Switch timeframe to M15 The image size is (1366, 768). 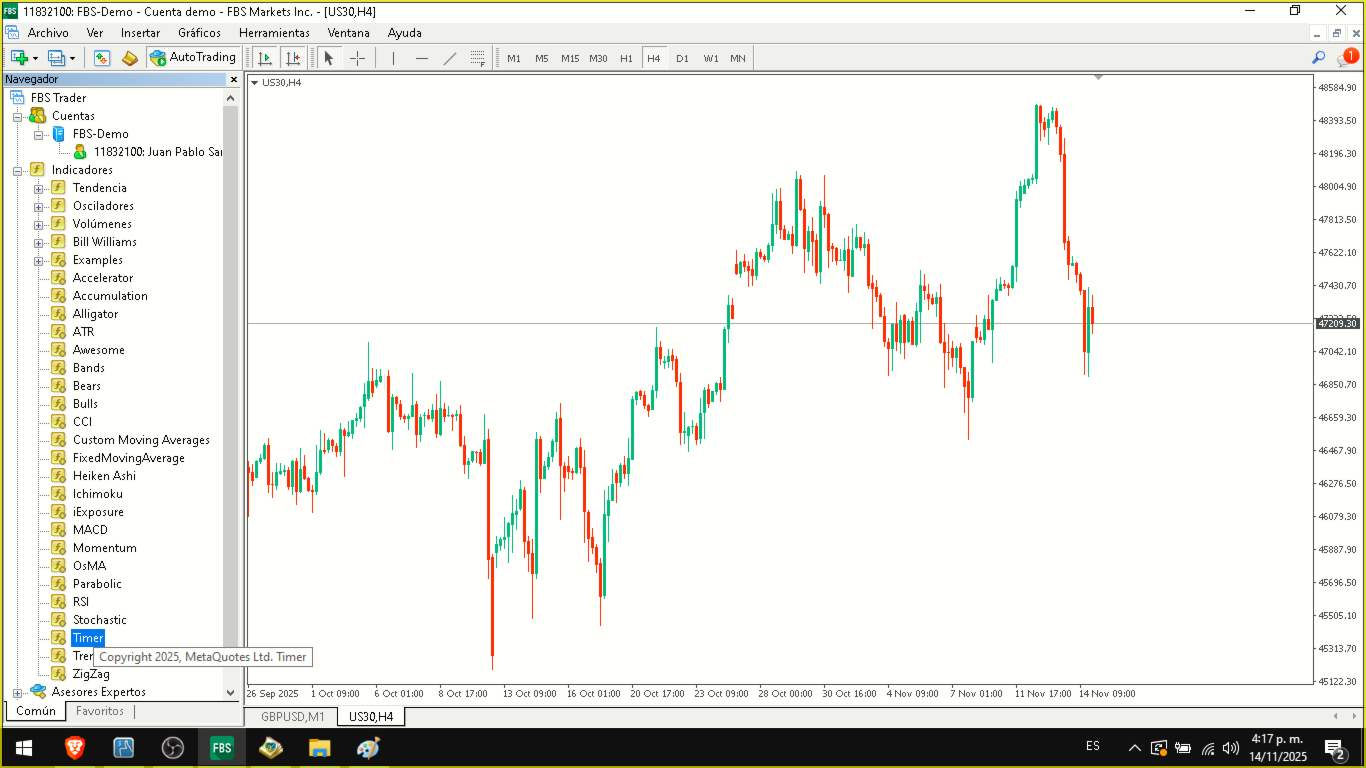tap(570, 58)
